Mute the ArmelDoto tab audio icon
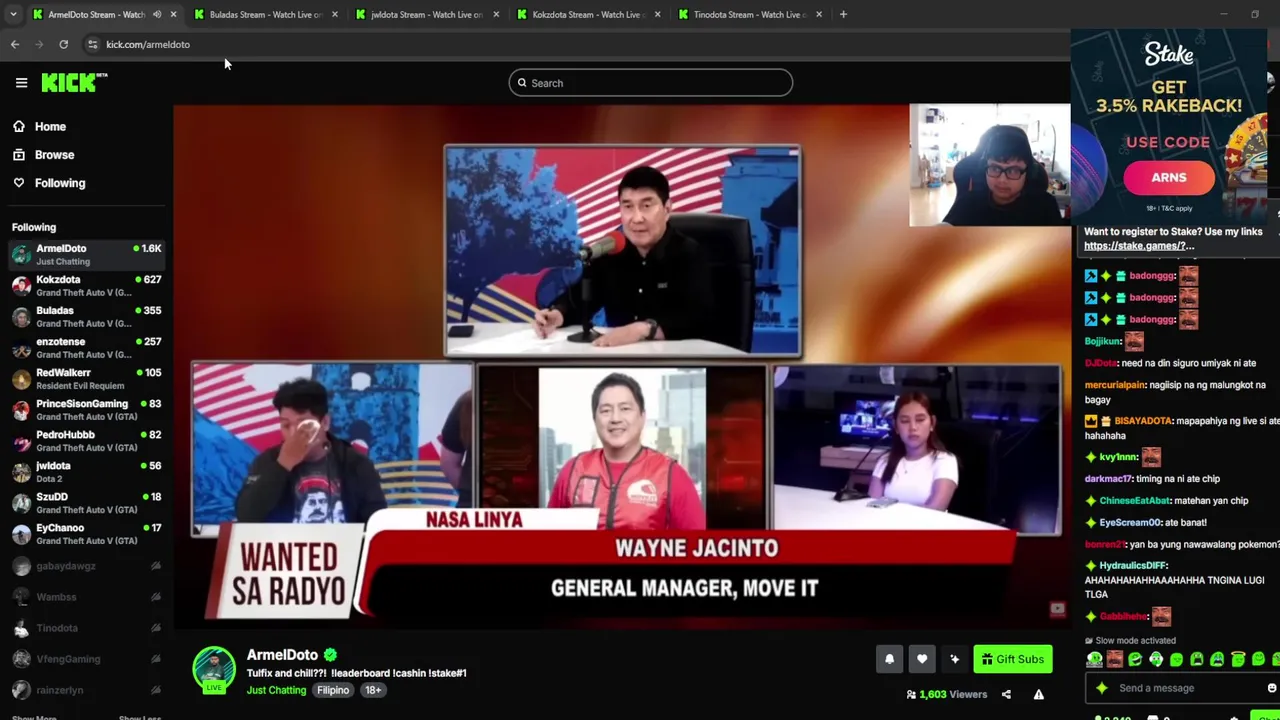This screenshot has width=1280, height=720. pos(157,15)
